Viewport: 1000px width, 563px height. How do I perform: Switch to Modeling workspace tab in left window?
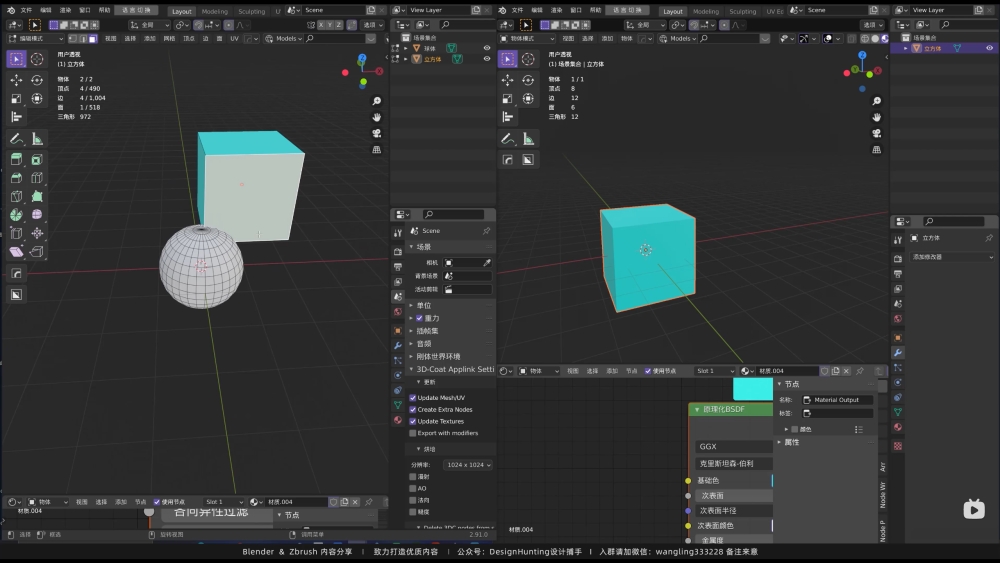[x=214, y=11]
